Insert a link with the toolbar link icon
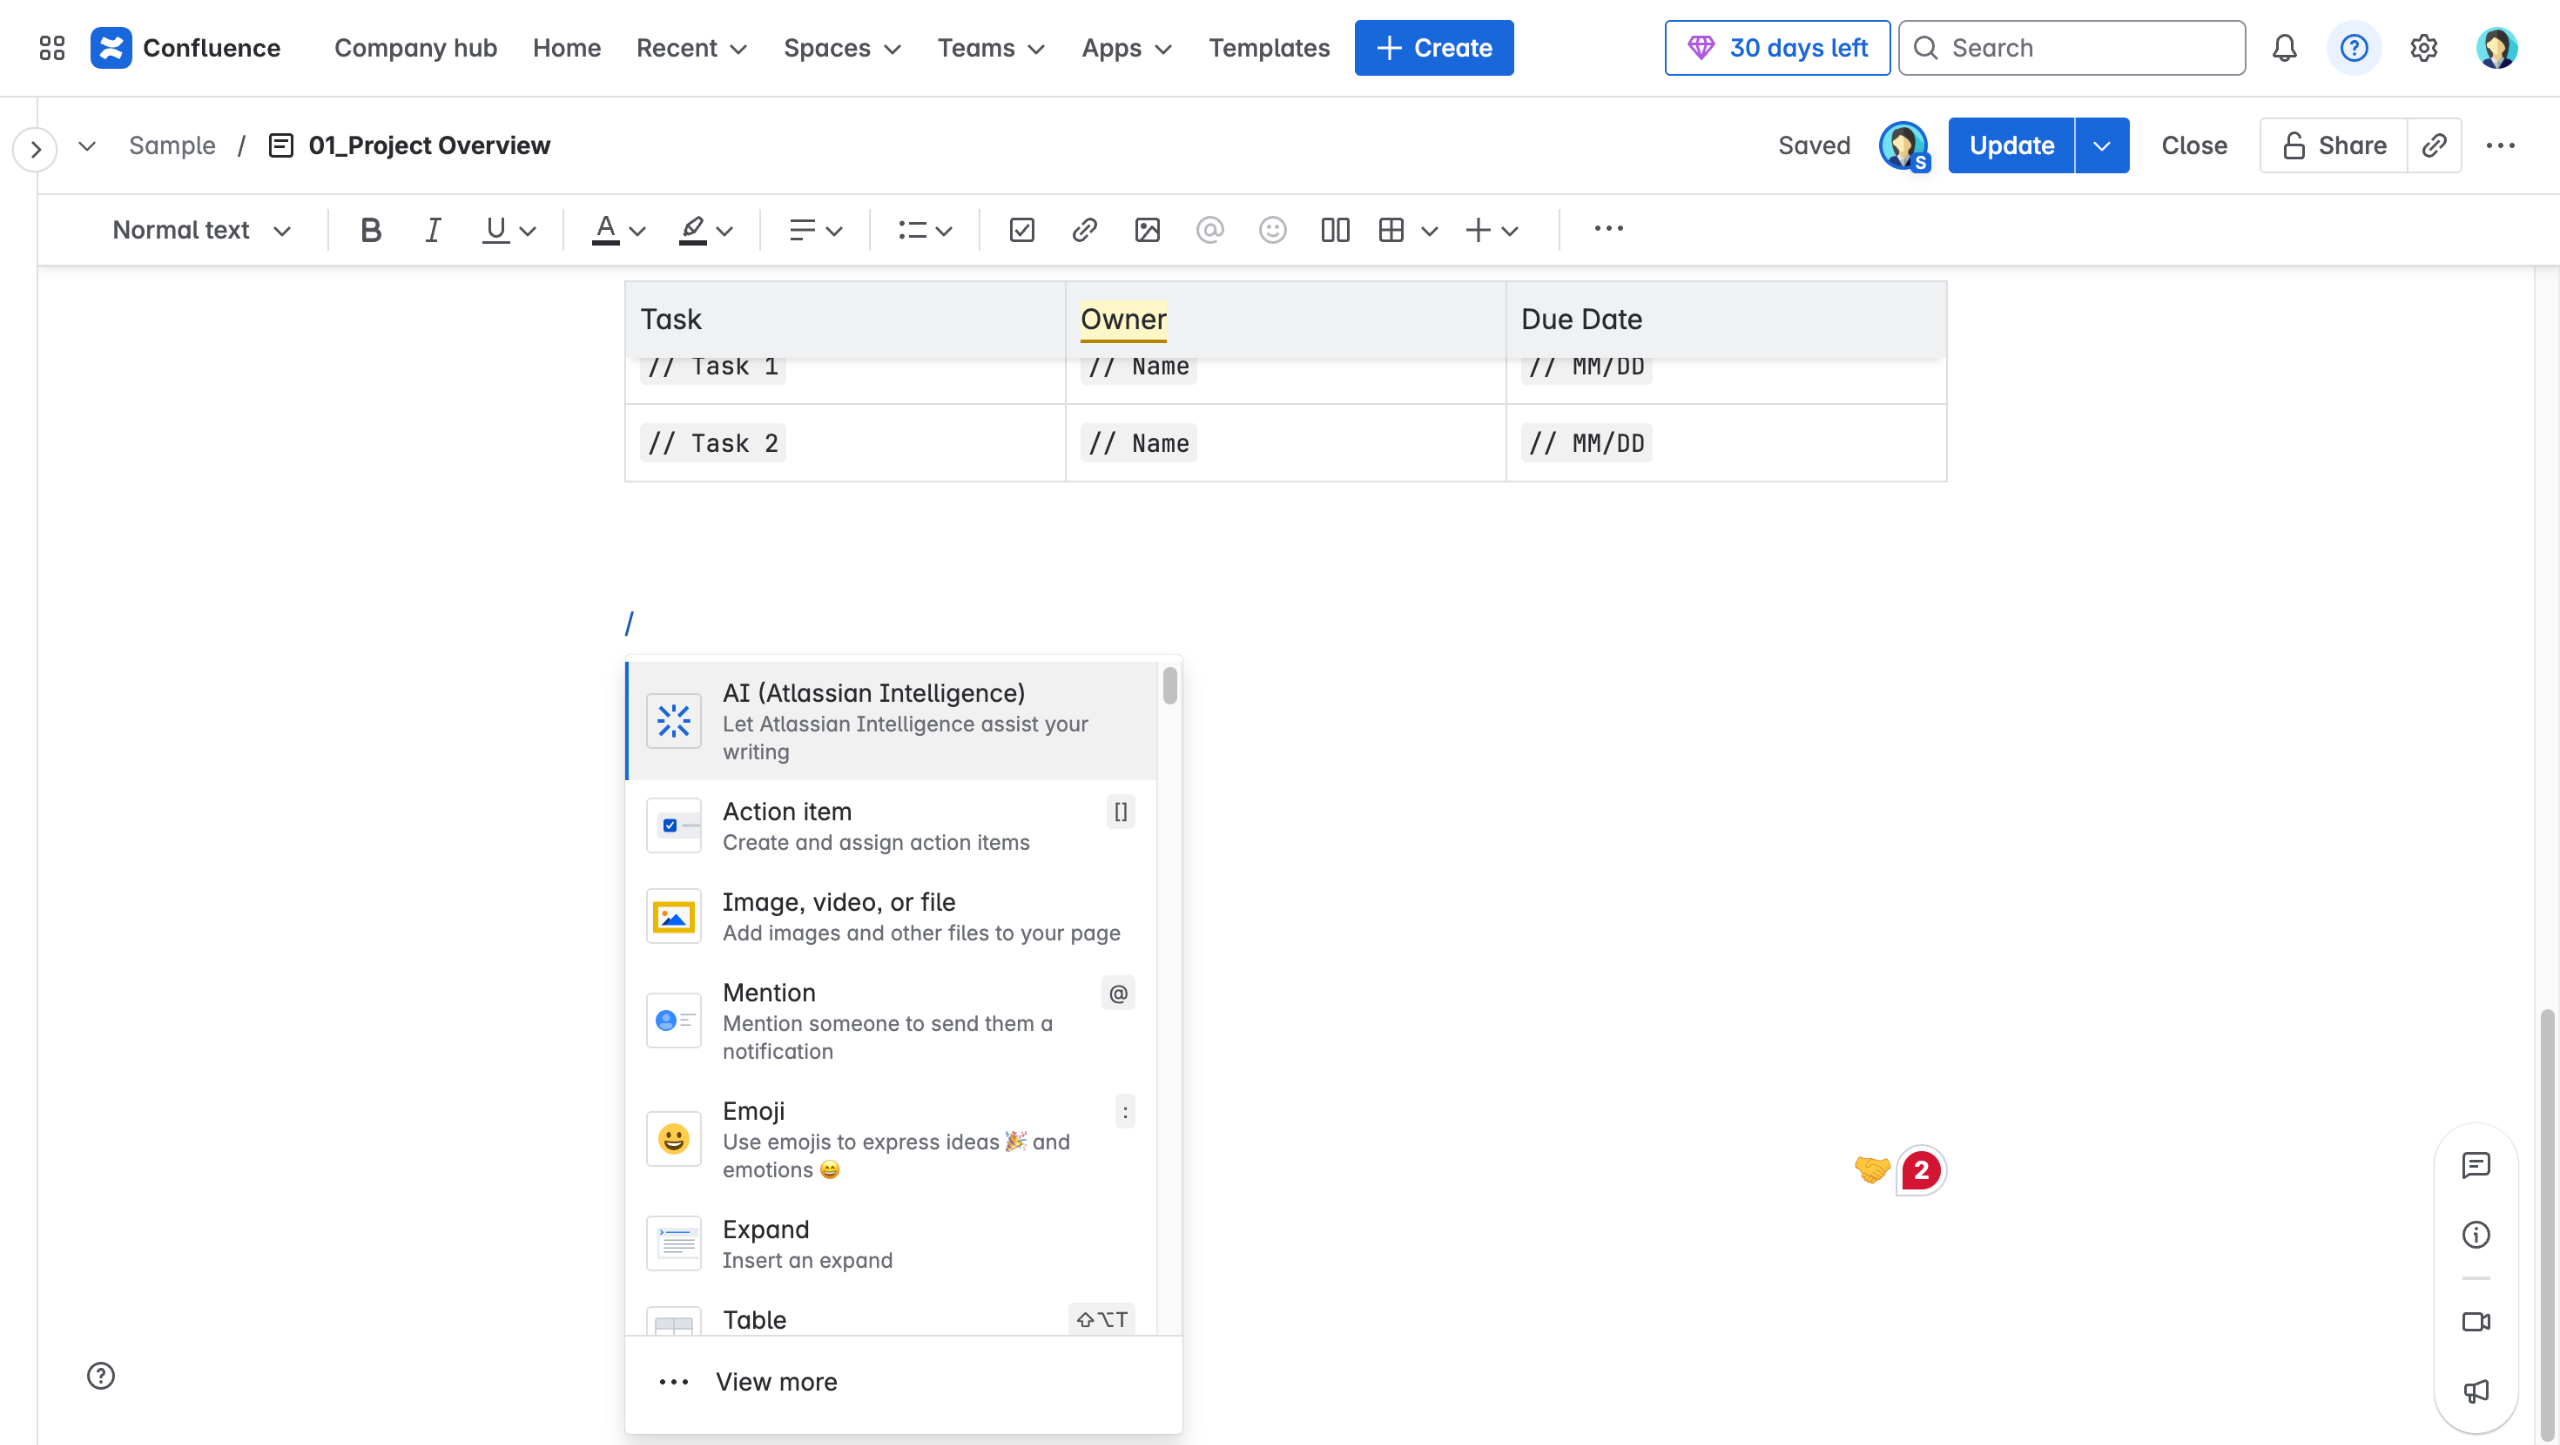 coord(1084,230)
